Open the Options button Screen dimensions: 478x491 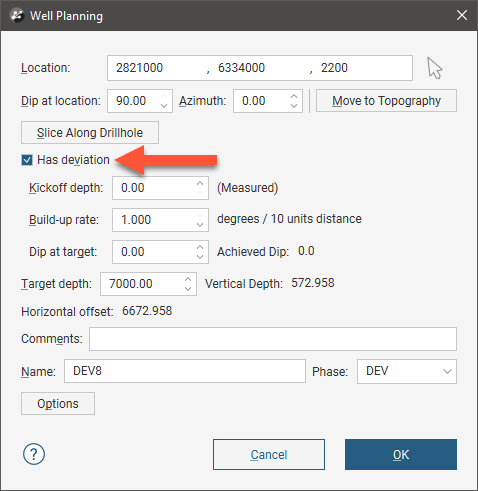point(58,404)
